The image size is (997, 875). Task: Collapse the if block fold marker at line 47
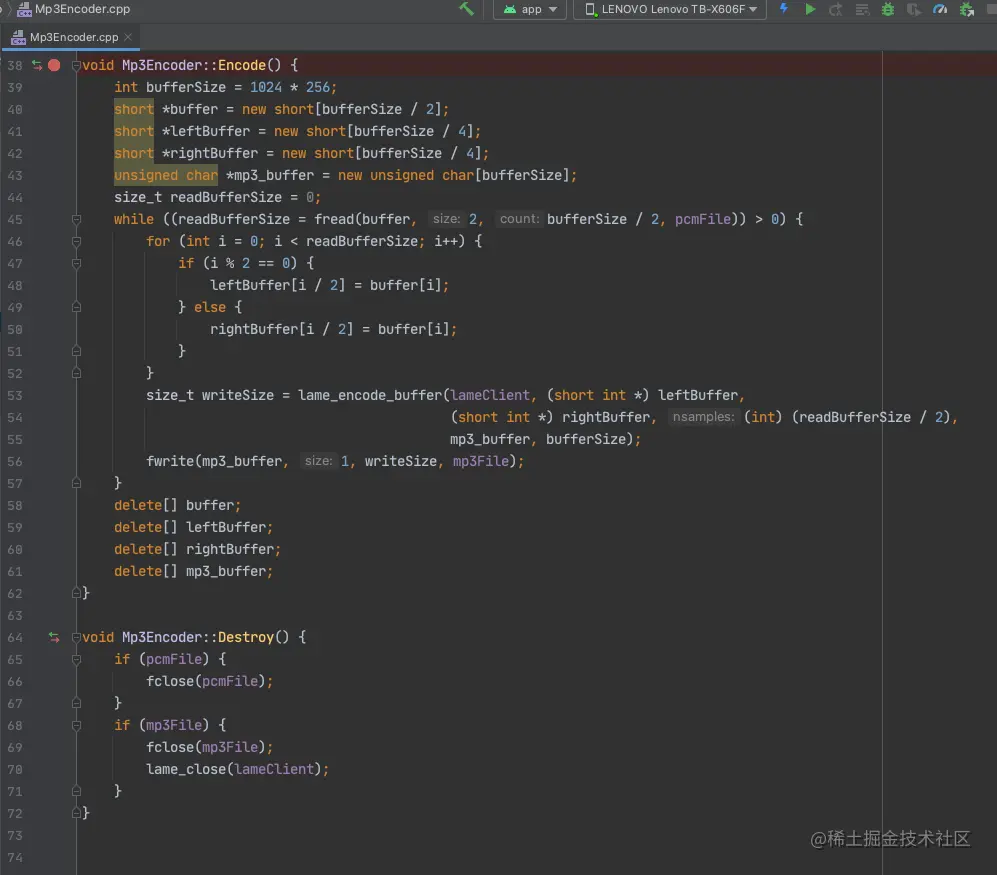(x=76, y=263)
